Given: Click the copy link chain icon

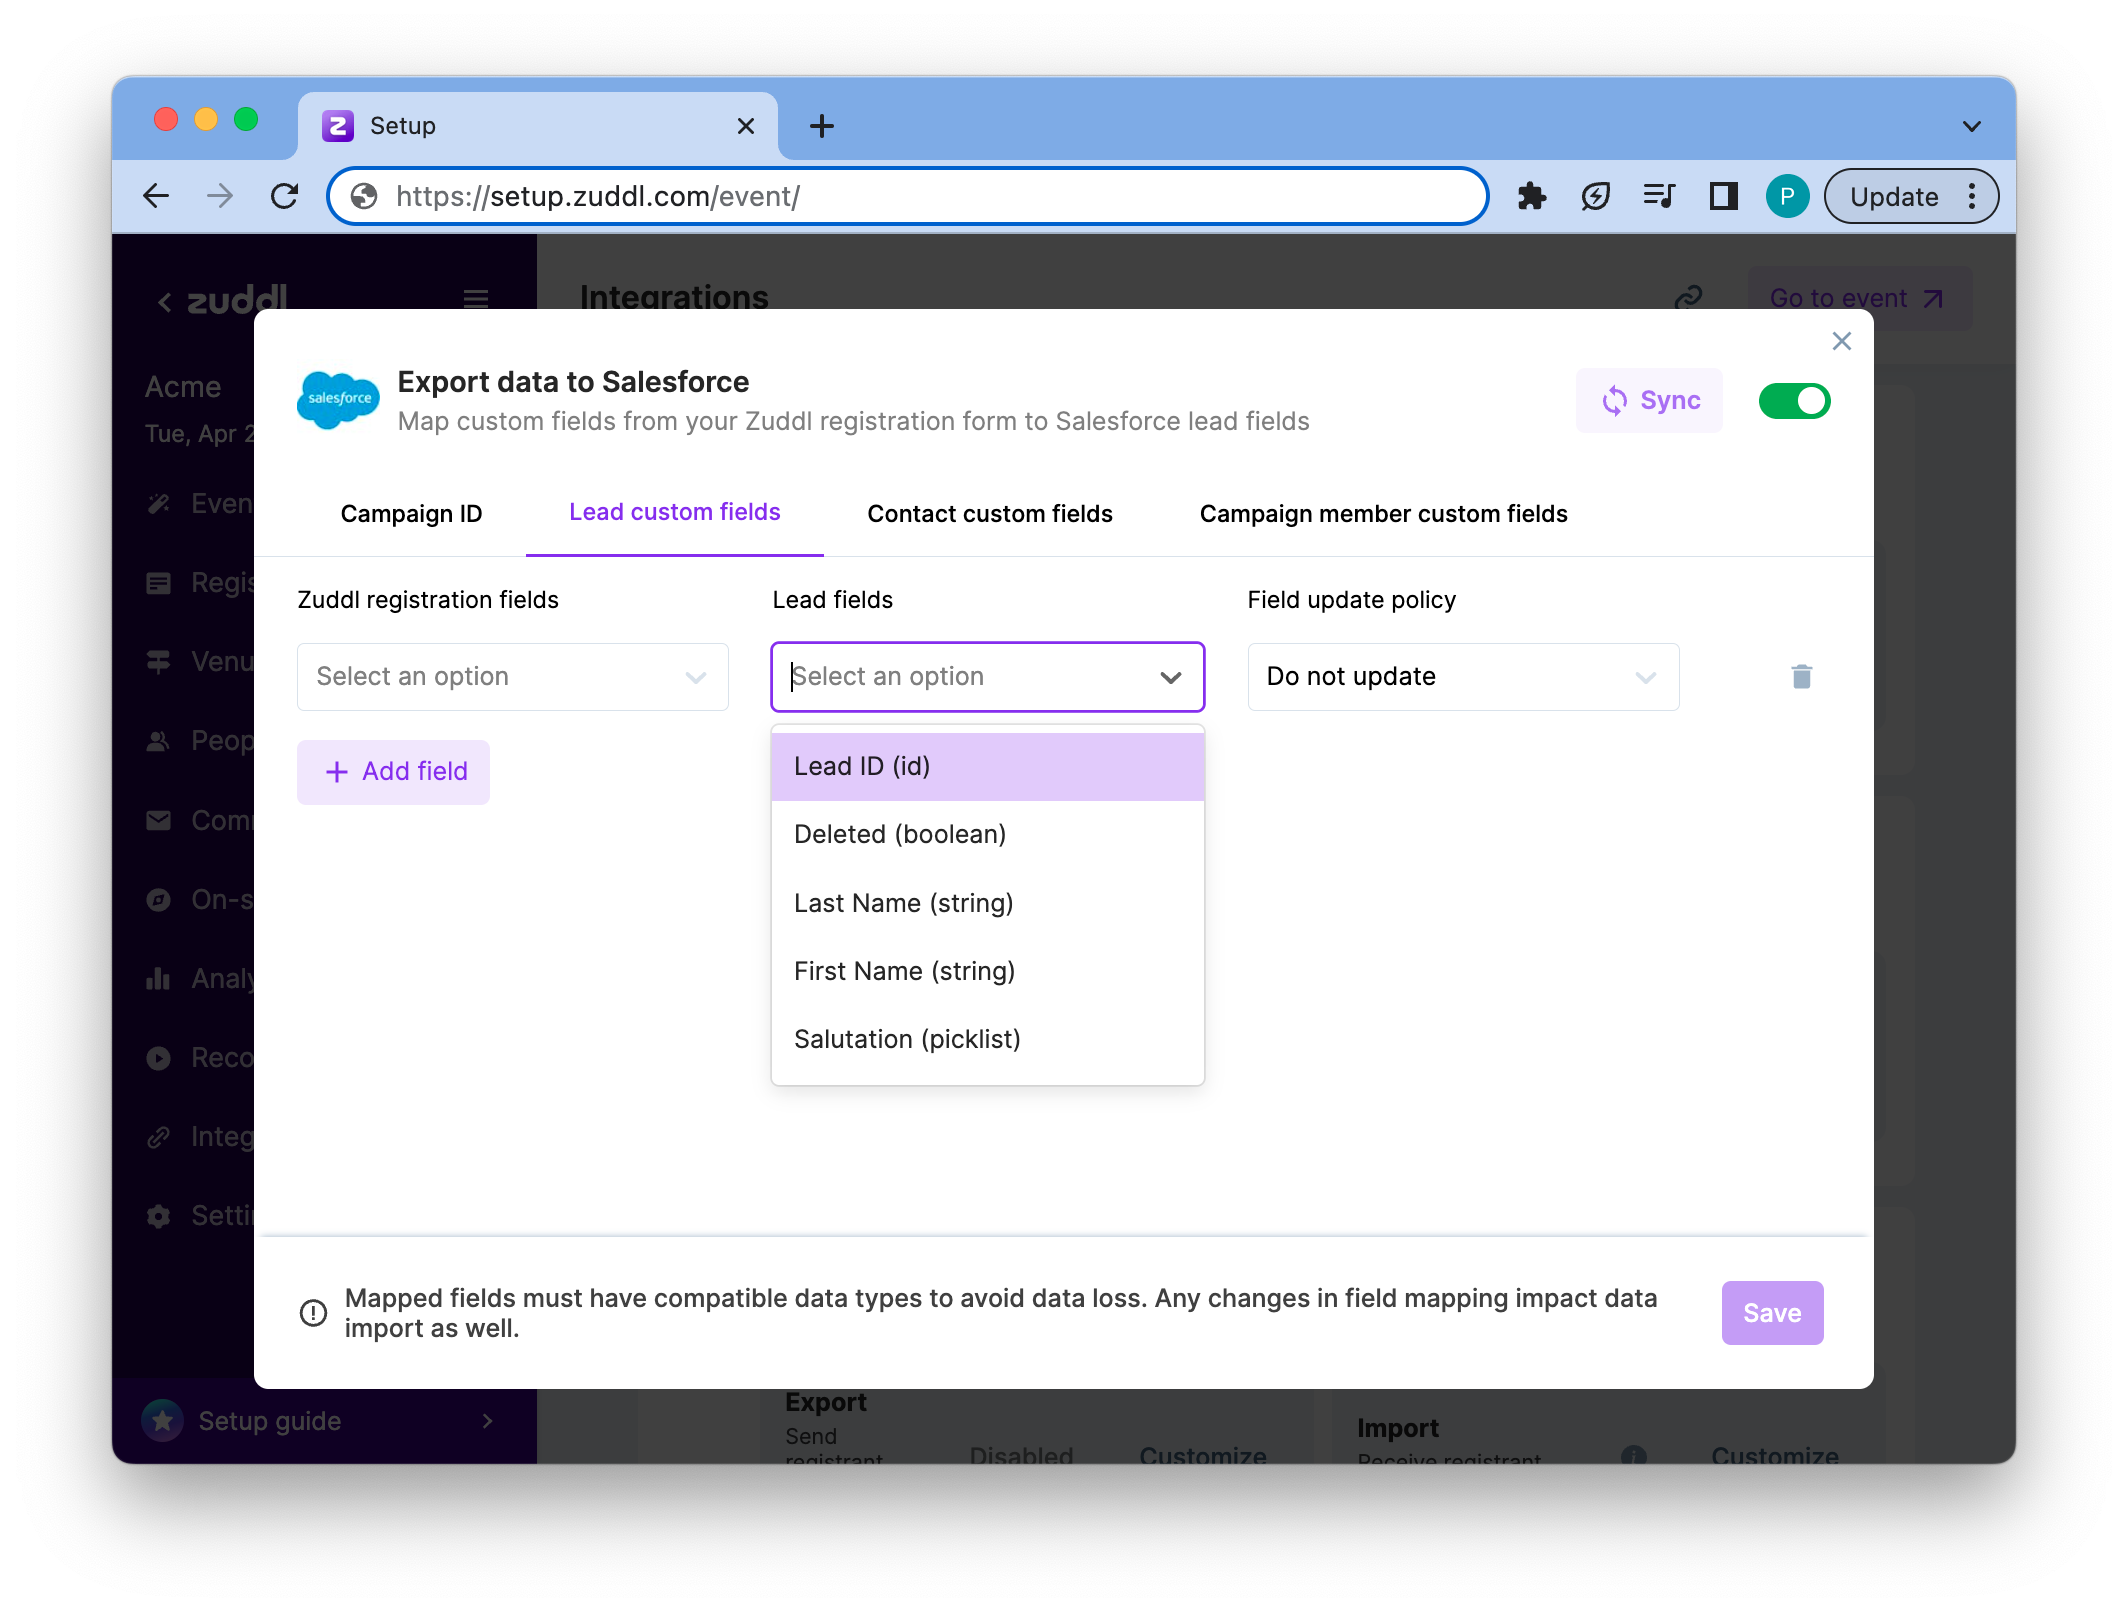Looking at the screenshot, I should point(1689,298).
